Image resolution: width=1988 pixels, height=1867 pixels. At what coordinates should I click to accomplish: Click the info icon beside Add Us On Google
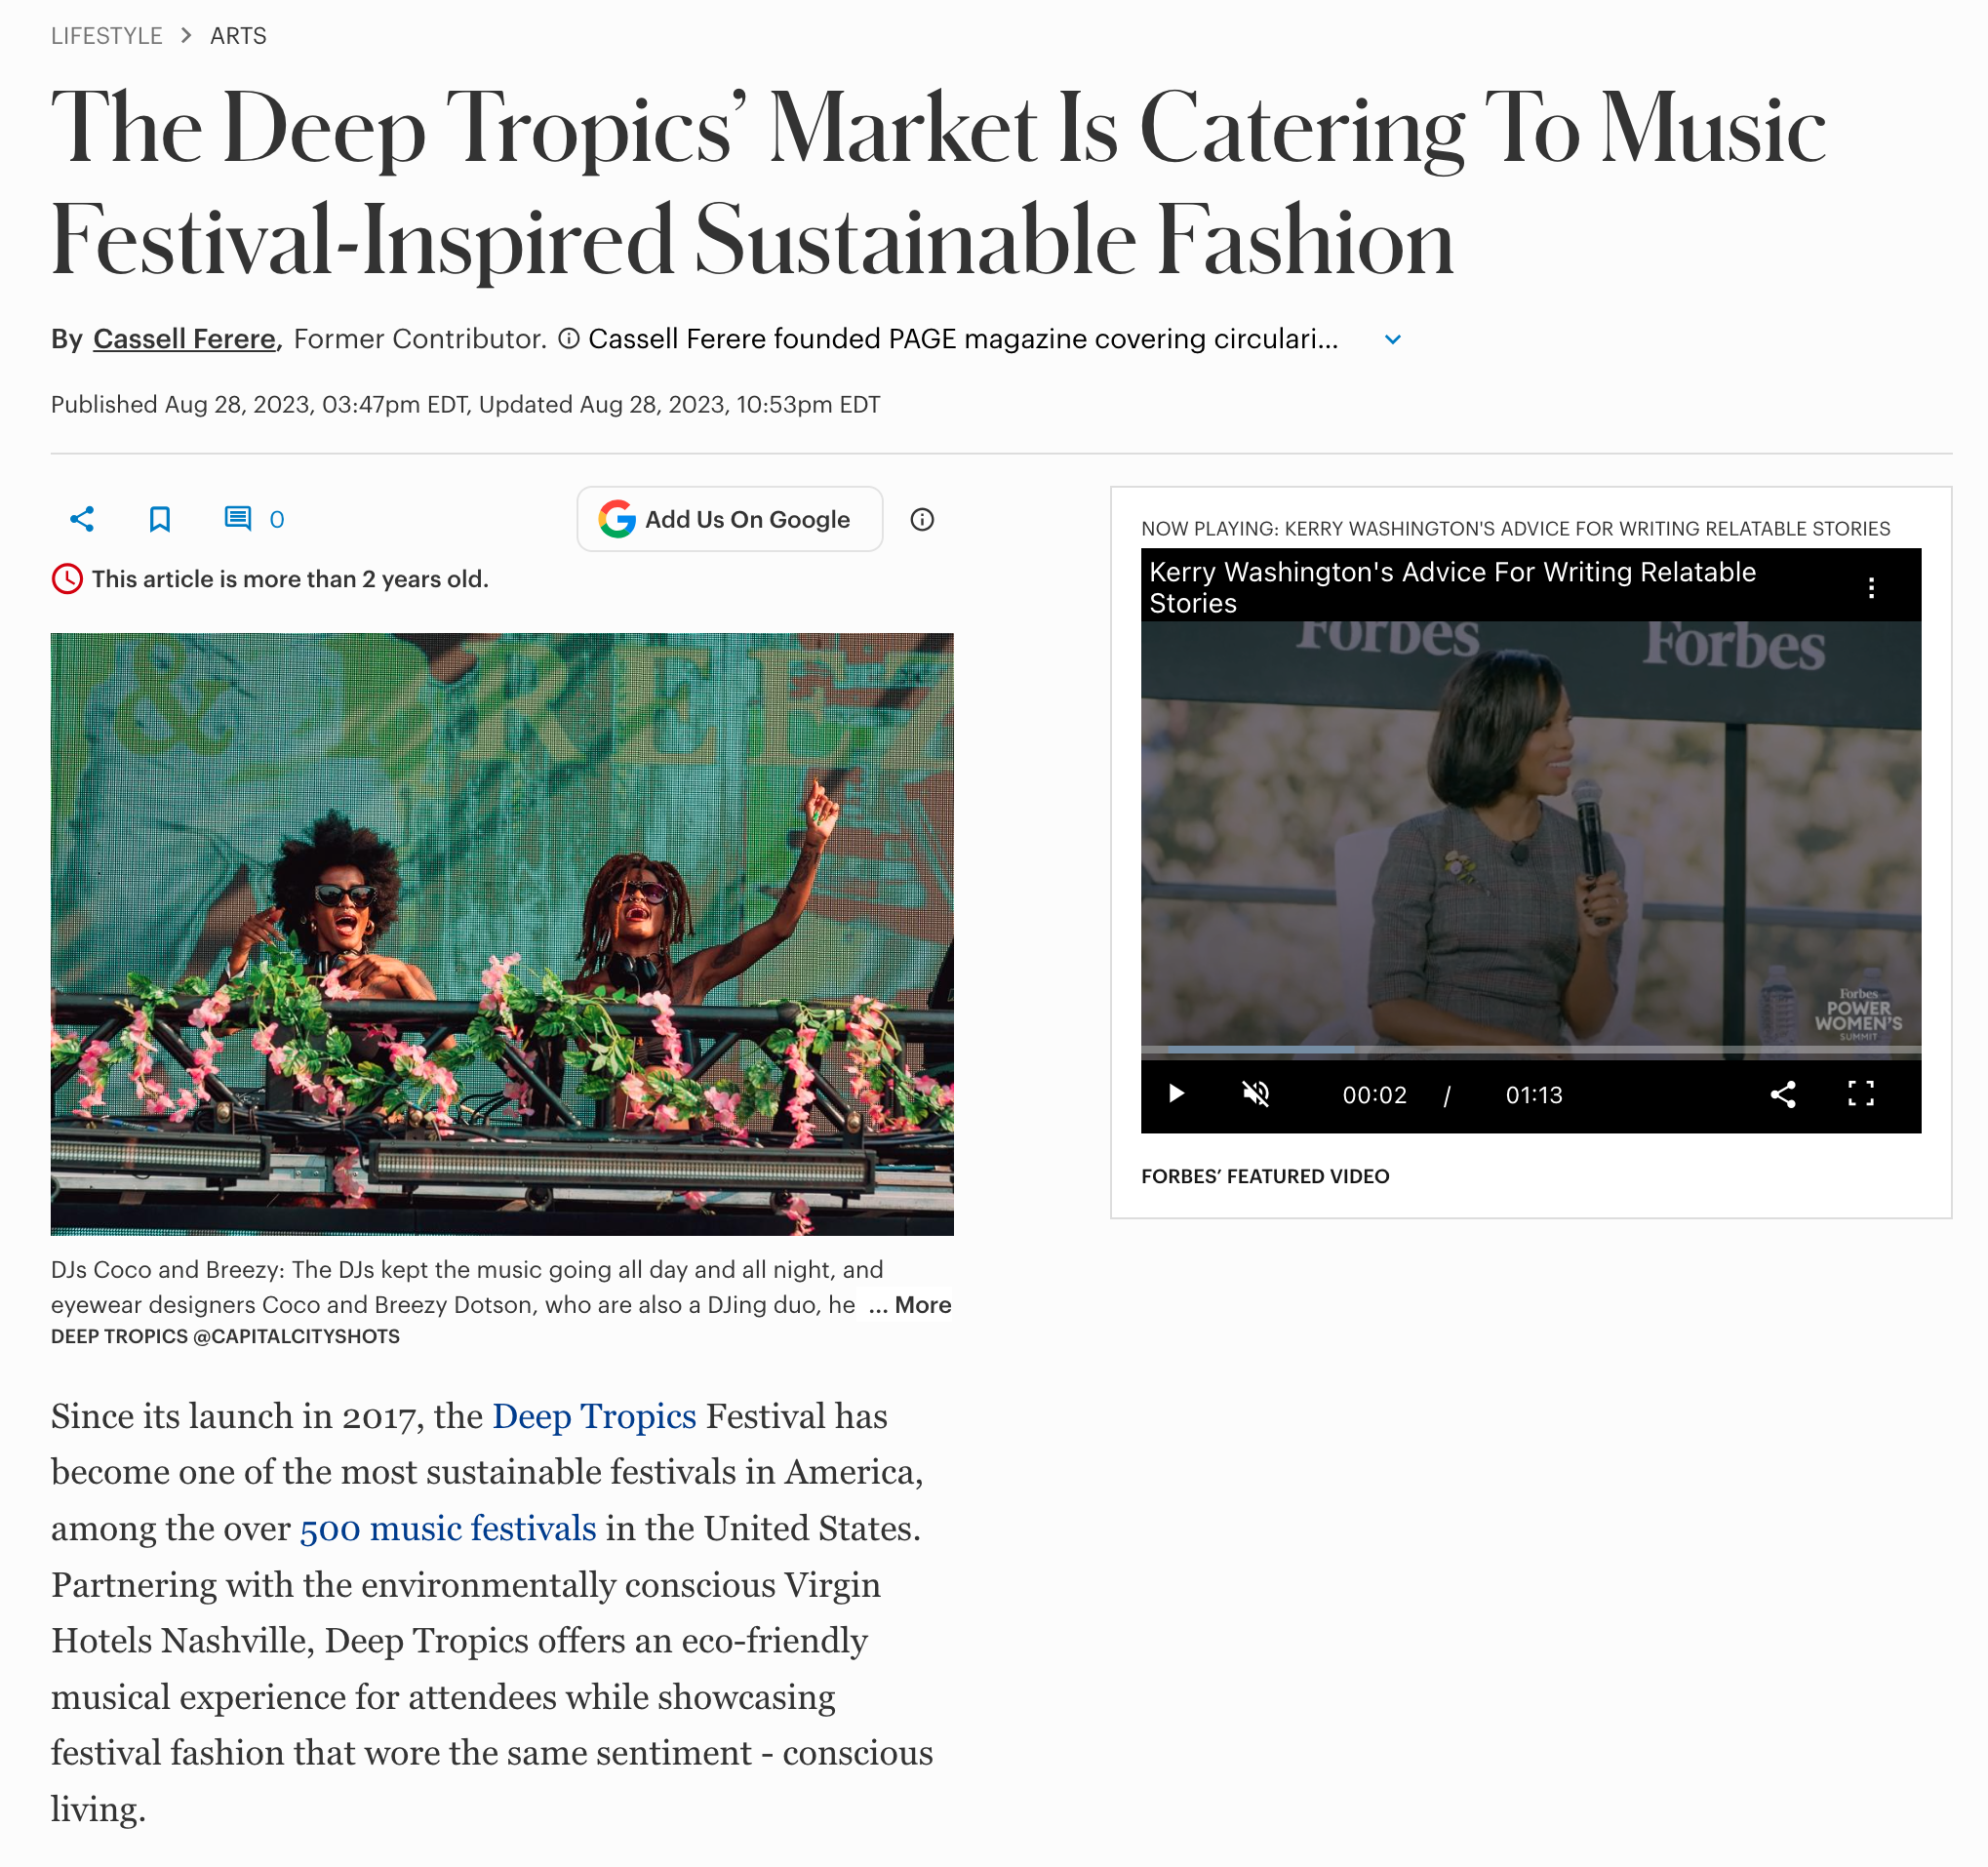922,519
